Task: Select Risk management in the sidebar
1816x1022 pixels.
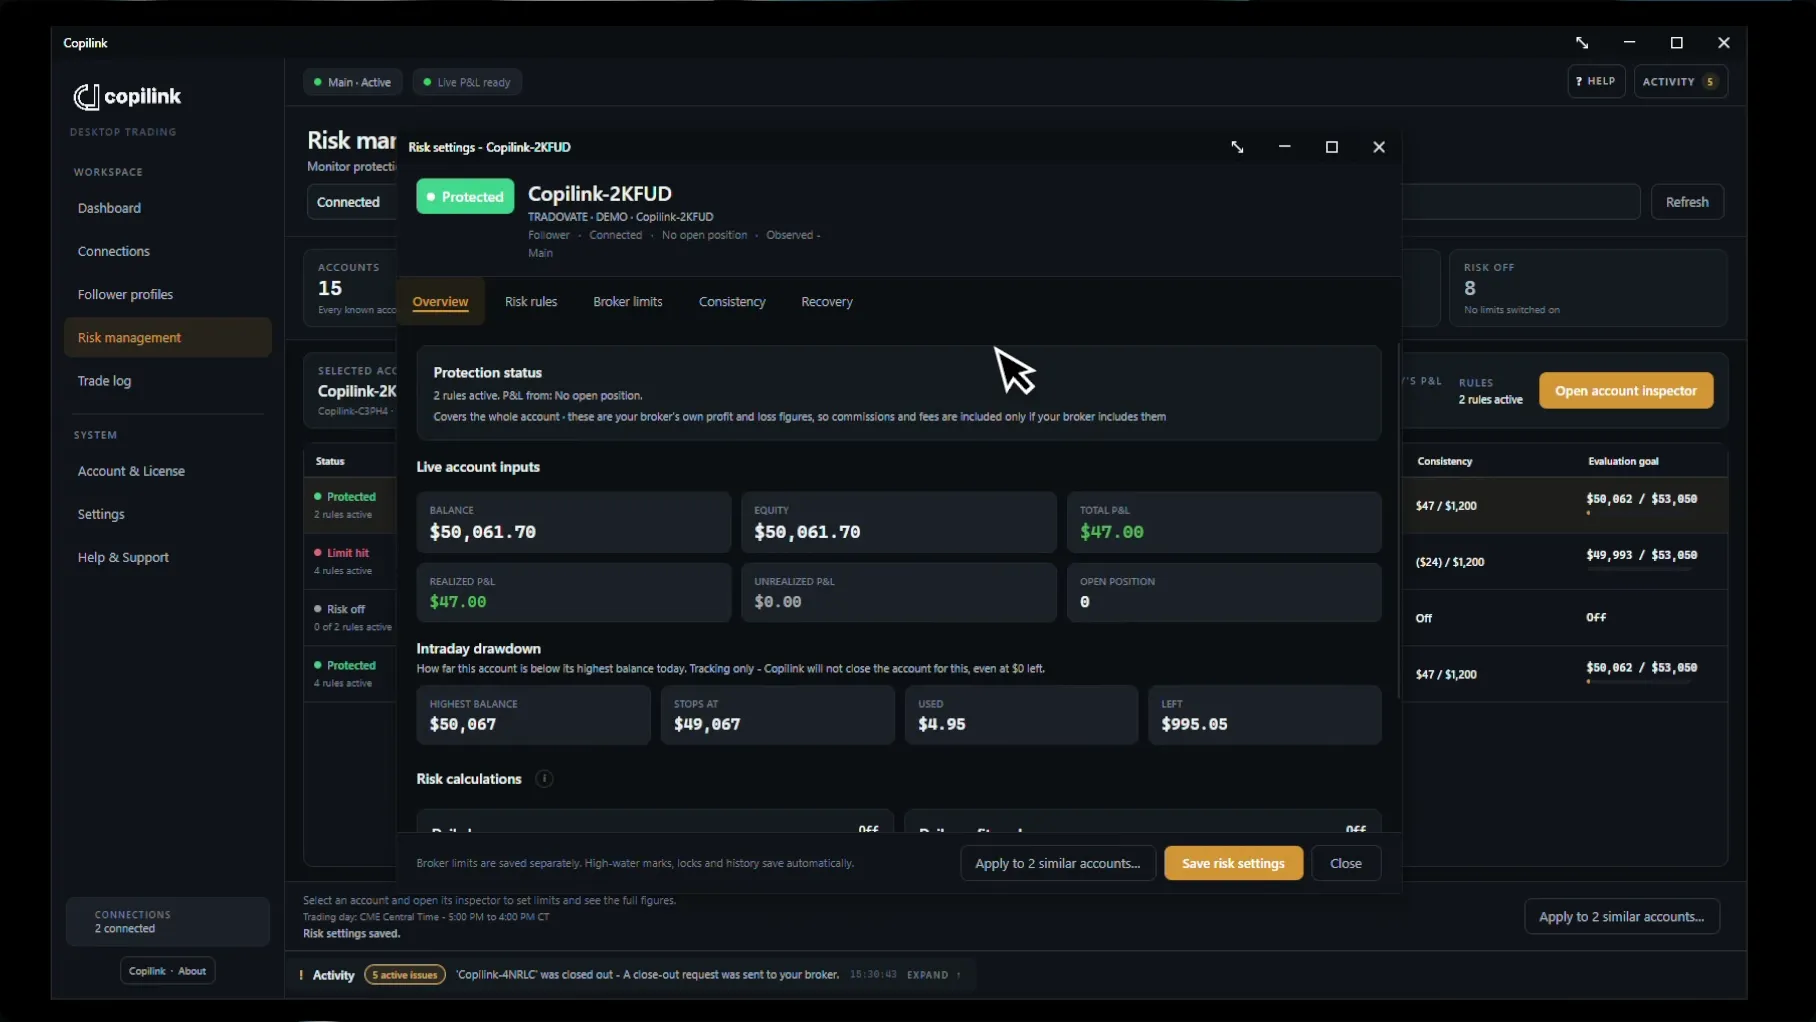Action: [x=168, y=338]
